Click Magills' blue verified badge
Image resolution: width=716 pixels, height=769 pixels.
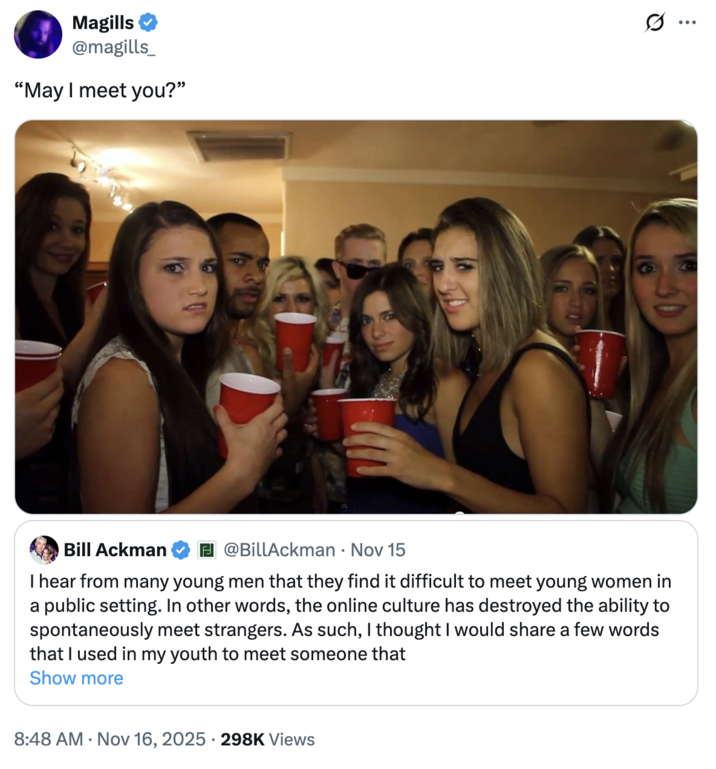coord(147,22)
